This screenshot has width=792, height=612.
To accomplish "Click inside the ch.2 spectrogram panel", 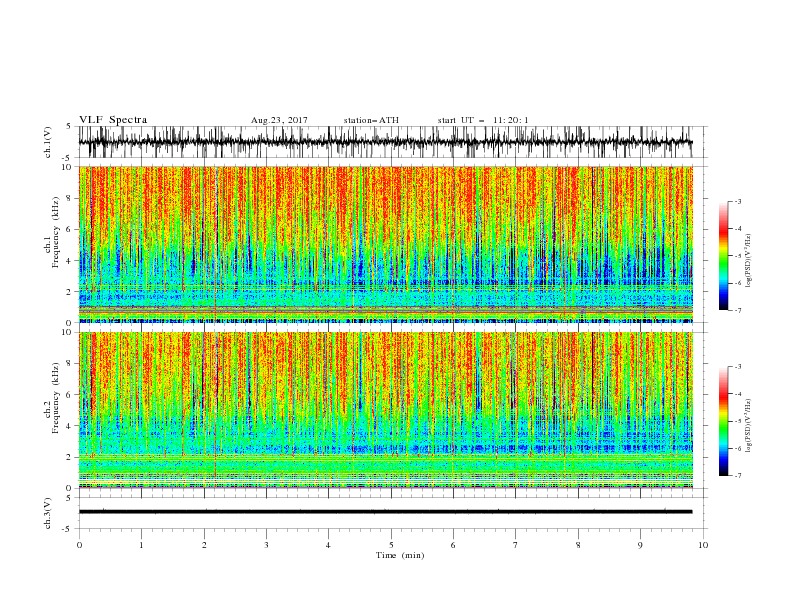I will tap(385, 410).
